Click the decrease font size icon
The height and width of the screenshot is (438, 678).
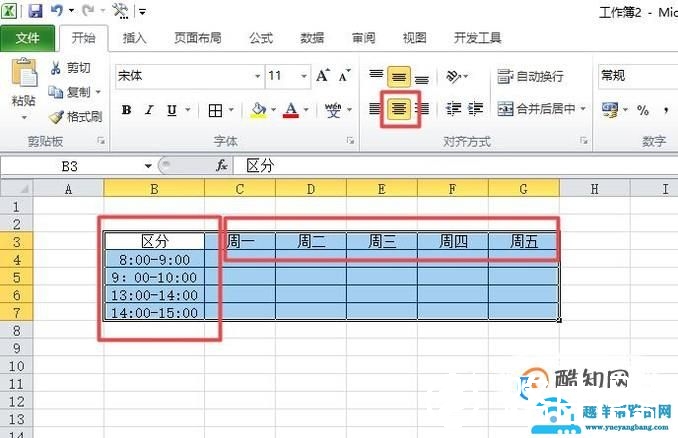point(345,76)
